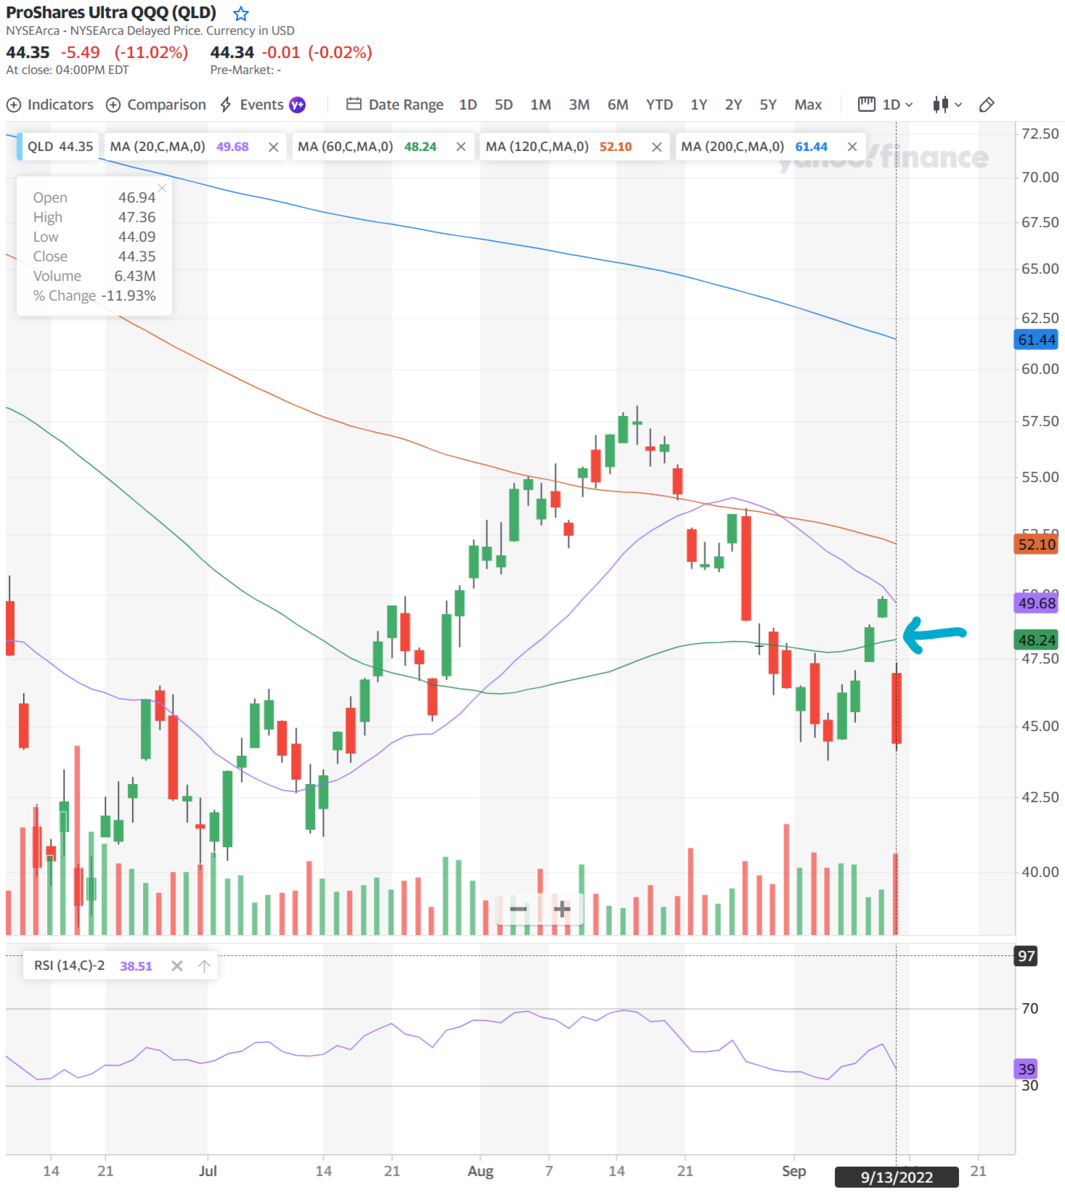The height and width of the screenshot is (1200, 1065).
Task: Click the MA (200,C,MA,0) legend label
Action: pyautogui.click(x=732, y=147)
